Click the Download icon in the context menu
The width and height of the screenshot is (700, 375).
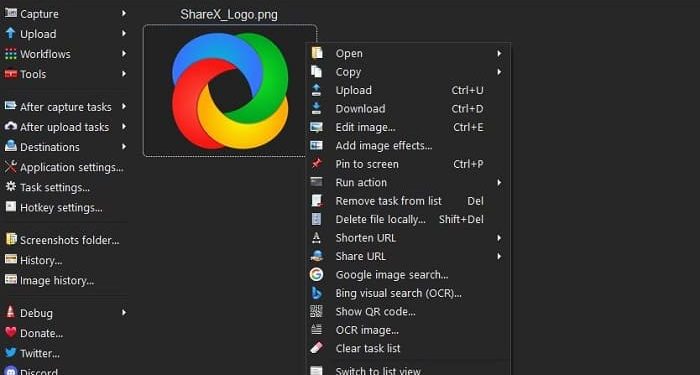click(317, 108)
